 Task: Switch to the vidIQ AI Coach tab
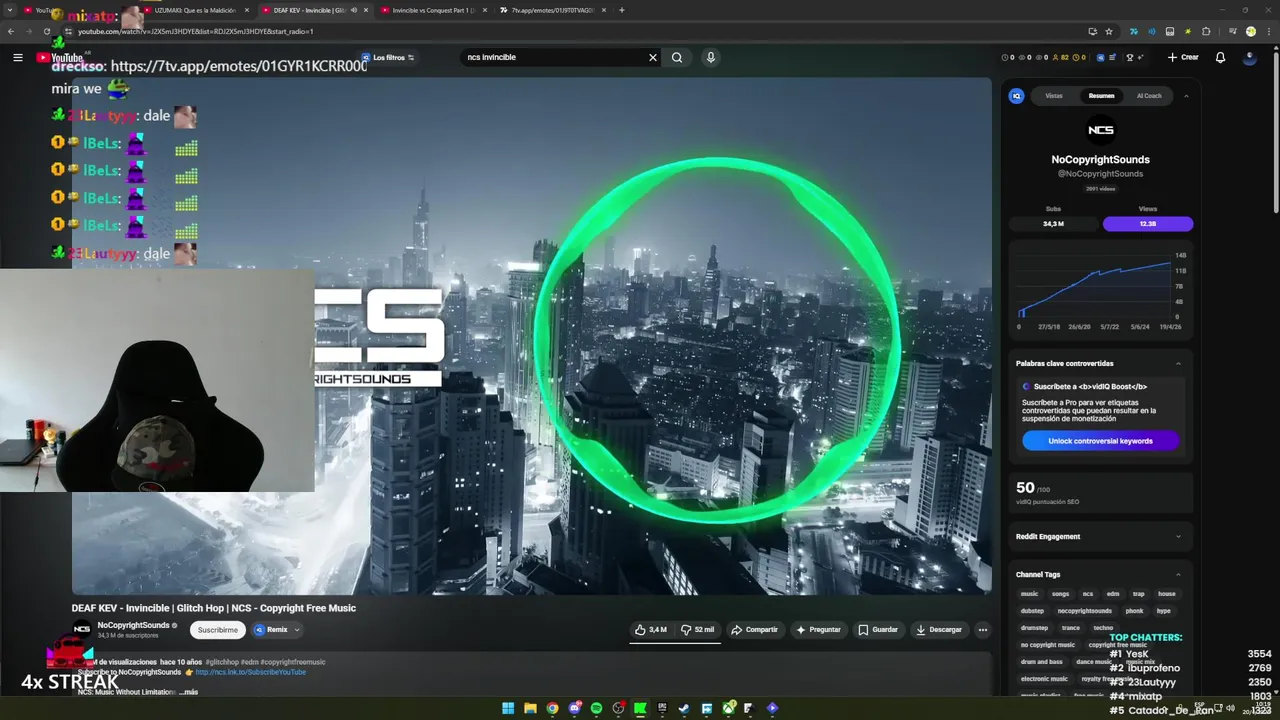pyautogui.click(x=1149, y=96)
